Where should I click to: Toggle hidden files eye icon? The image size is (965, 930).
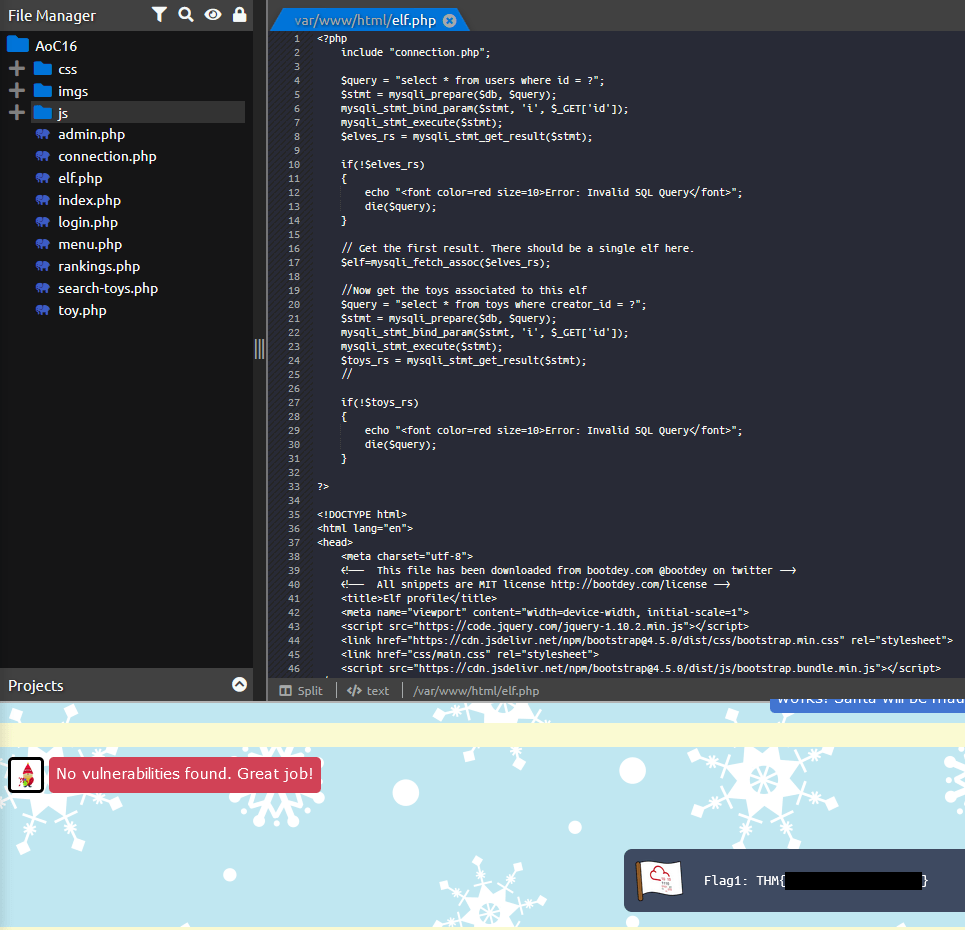213,15
